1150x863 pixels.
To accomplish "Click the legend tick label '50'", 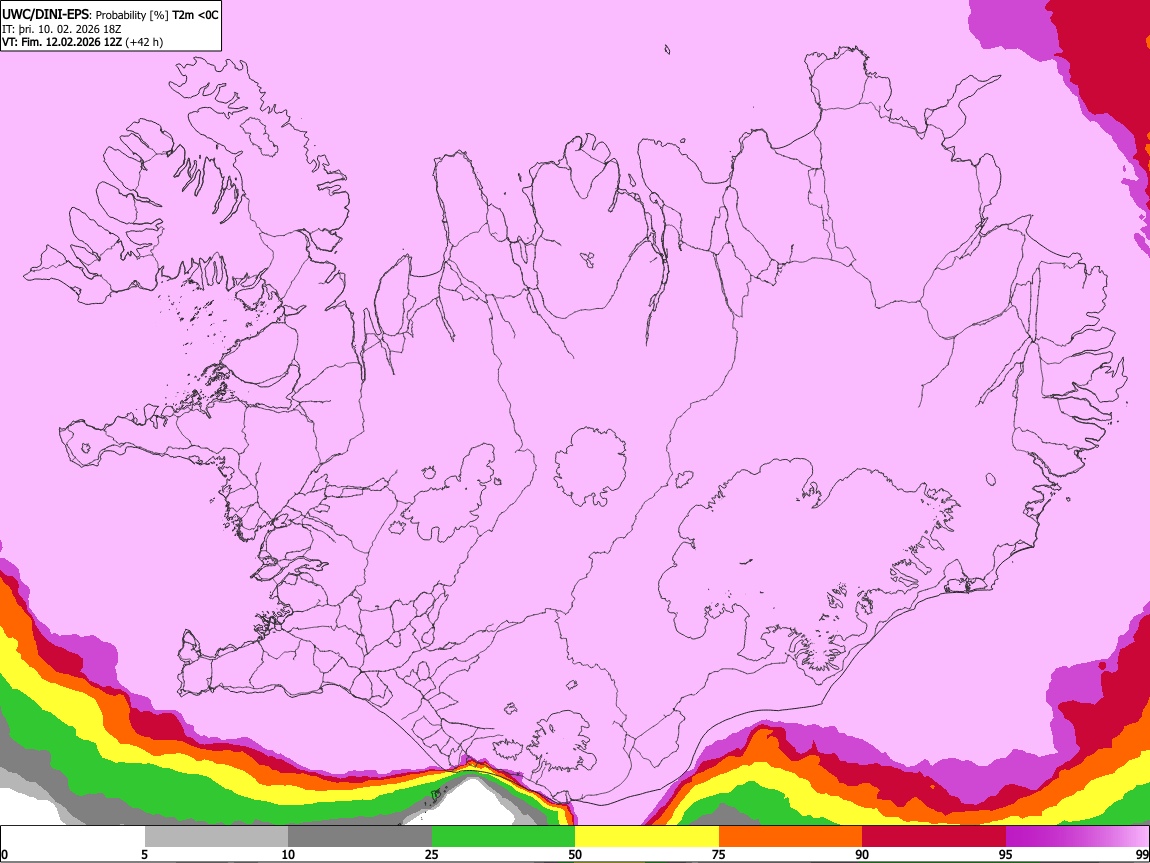I will 575,854.
